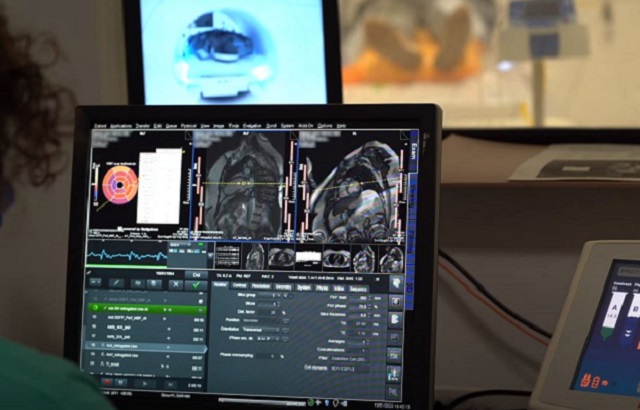
Task: Open the small dropdown left of the pencil icon
Action: (x=95, y=281)
